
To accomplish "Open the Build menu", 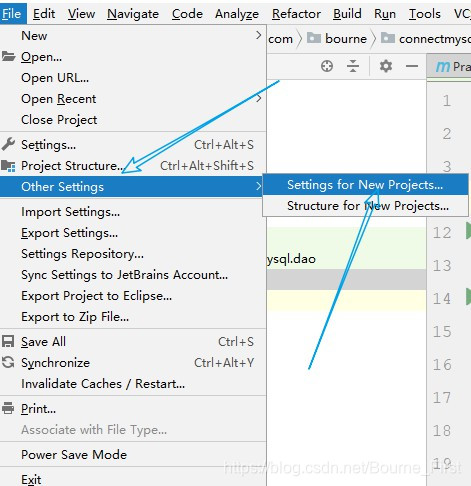I will click(347, 14).
